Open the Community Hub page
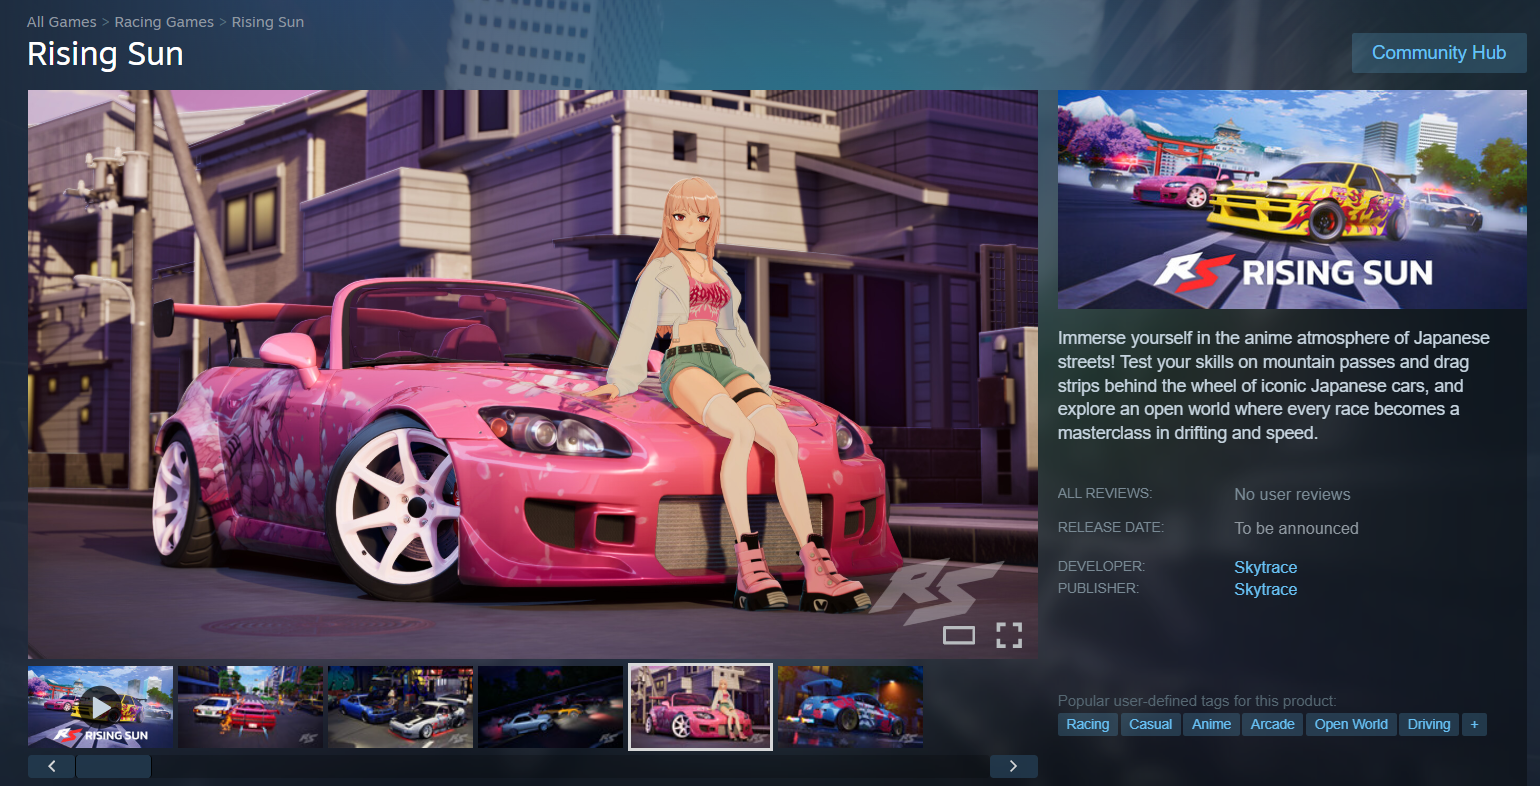Image resolution: width=1540 pixels, height=786 pixels. 1439,53
